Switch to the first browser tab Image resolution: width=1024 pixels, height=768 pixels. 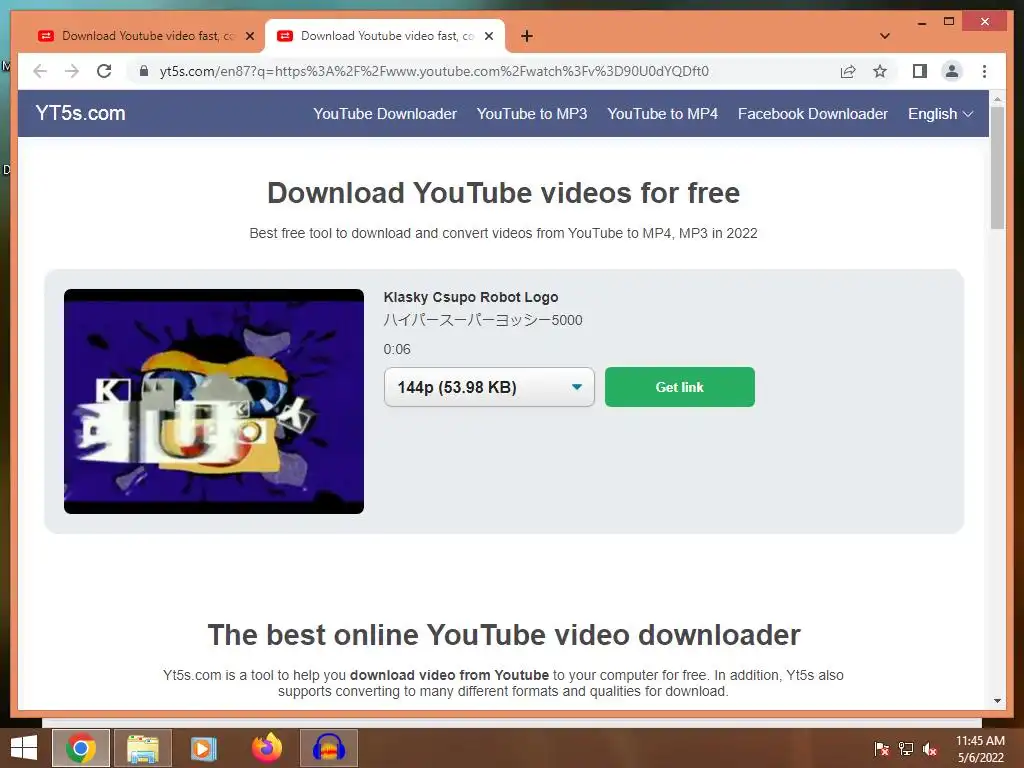pyautogui.click(x=146, y=36)
